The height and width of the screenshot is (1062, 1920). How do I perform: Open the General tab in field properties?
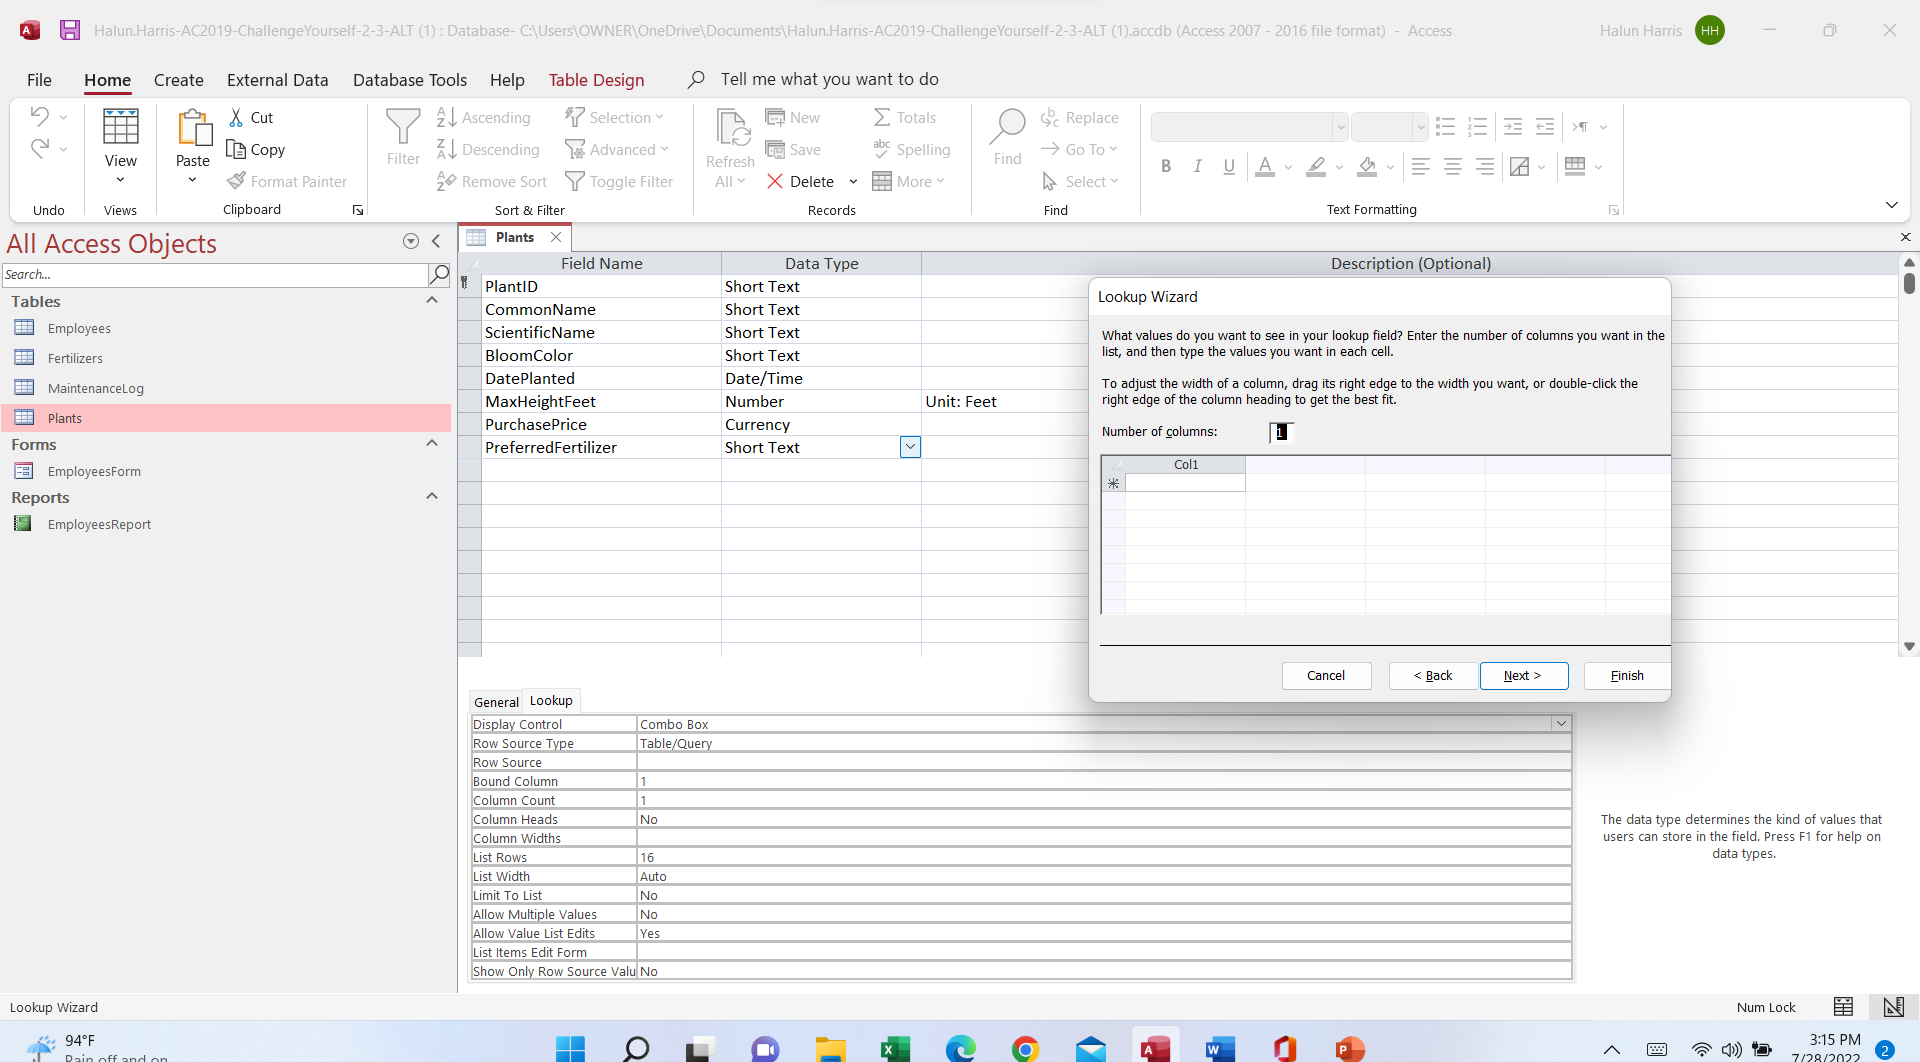pyautogui.click(x=497, y=701)
